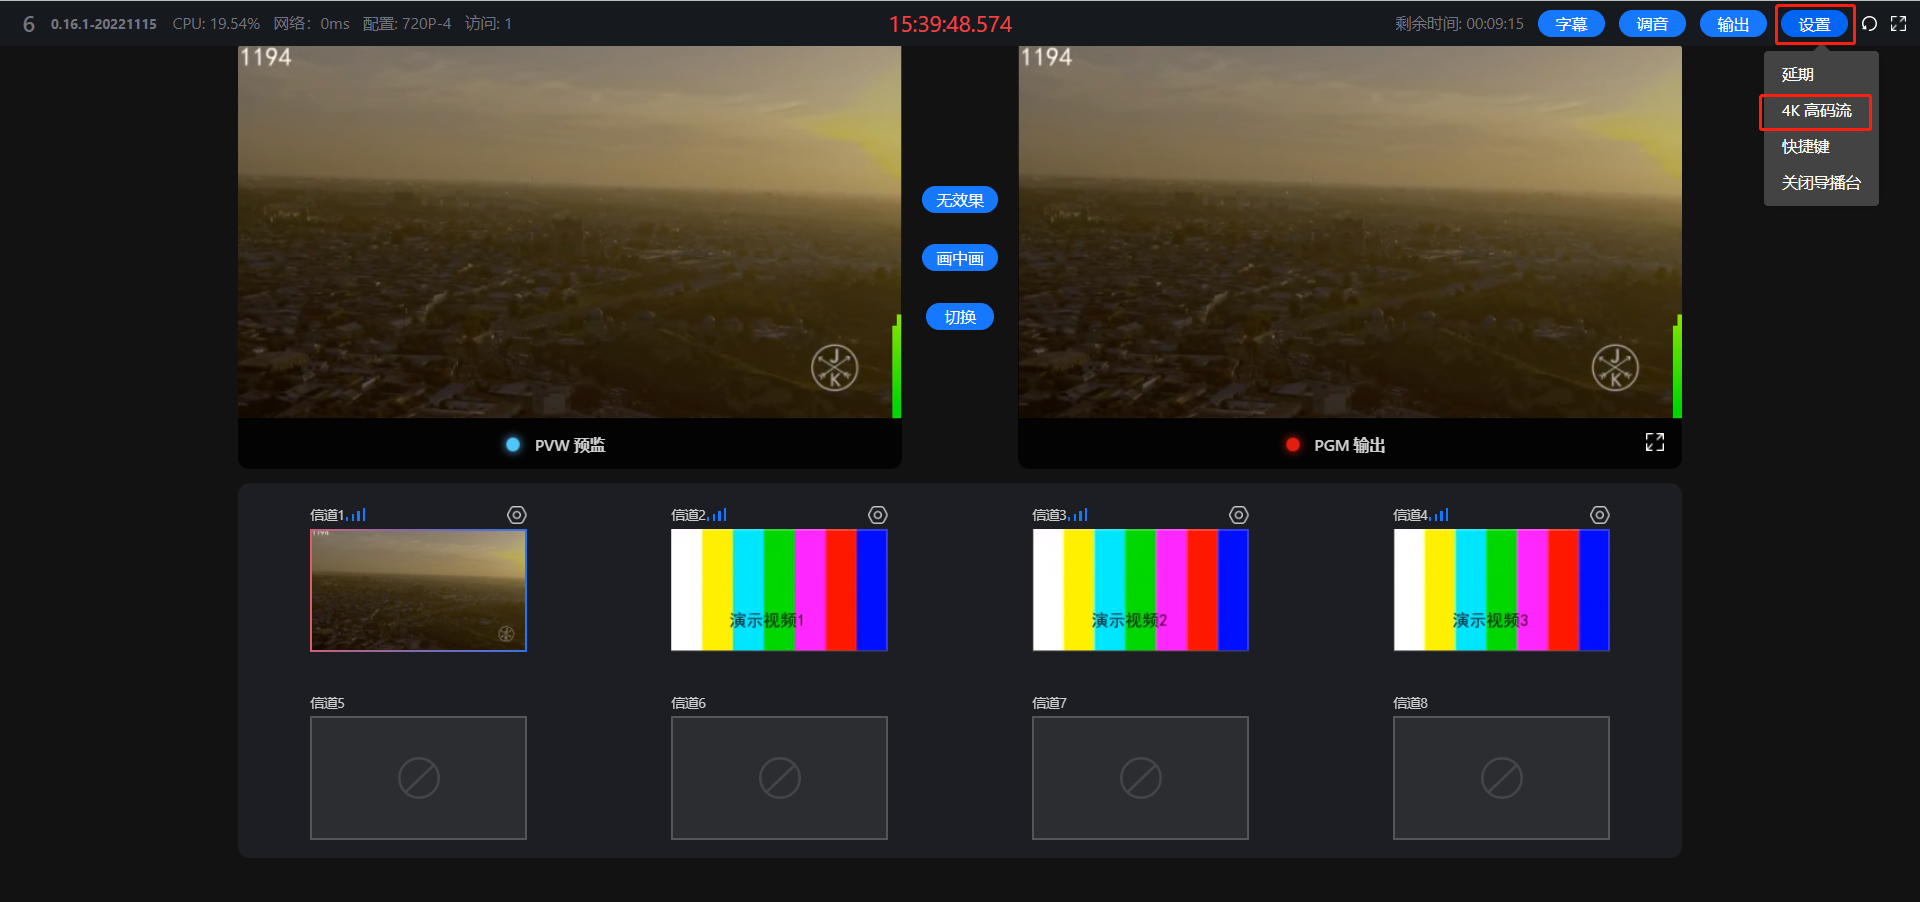This screenshot has height=902, width=1920.
Task: Click the empty 信道5 slot icon
Action: pyautogui.click(x=418, y=778)
